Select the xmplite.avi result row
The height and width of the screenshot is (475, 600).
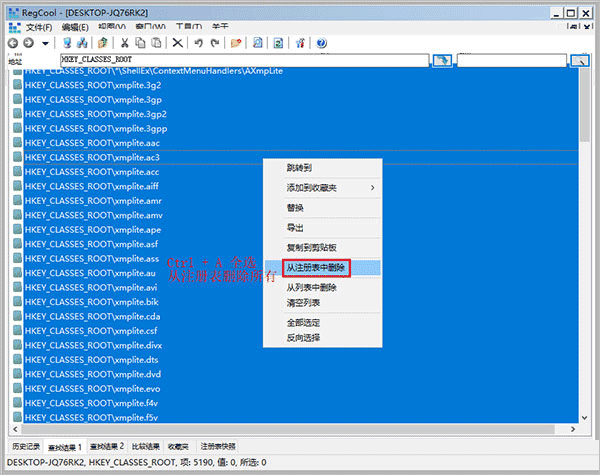(x=301, y=287)
